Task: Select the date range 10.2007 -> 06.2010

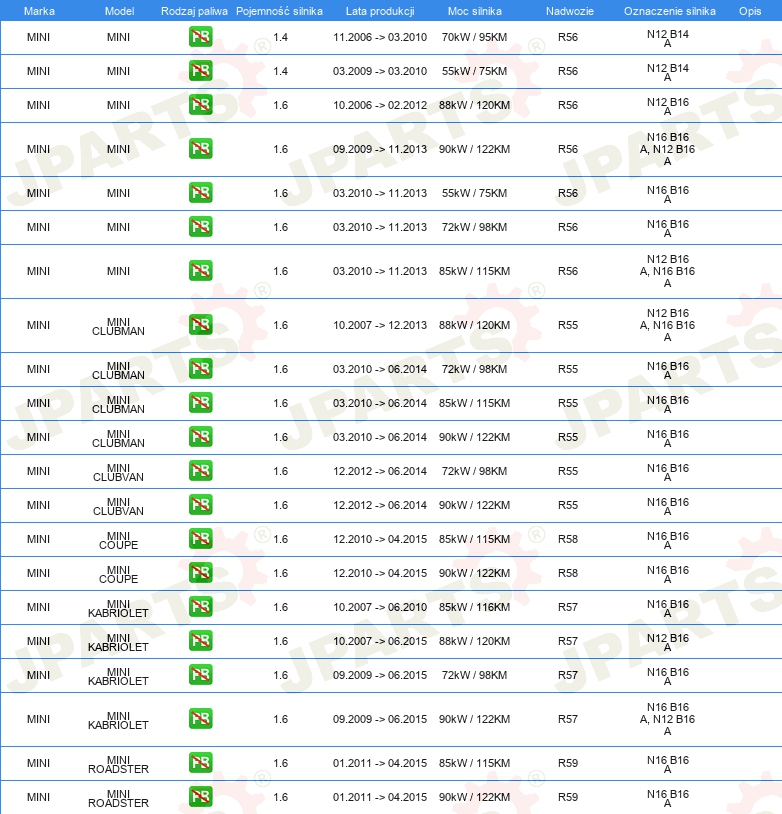Action: pos(380,607)
